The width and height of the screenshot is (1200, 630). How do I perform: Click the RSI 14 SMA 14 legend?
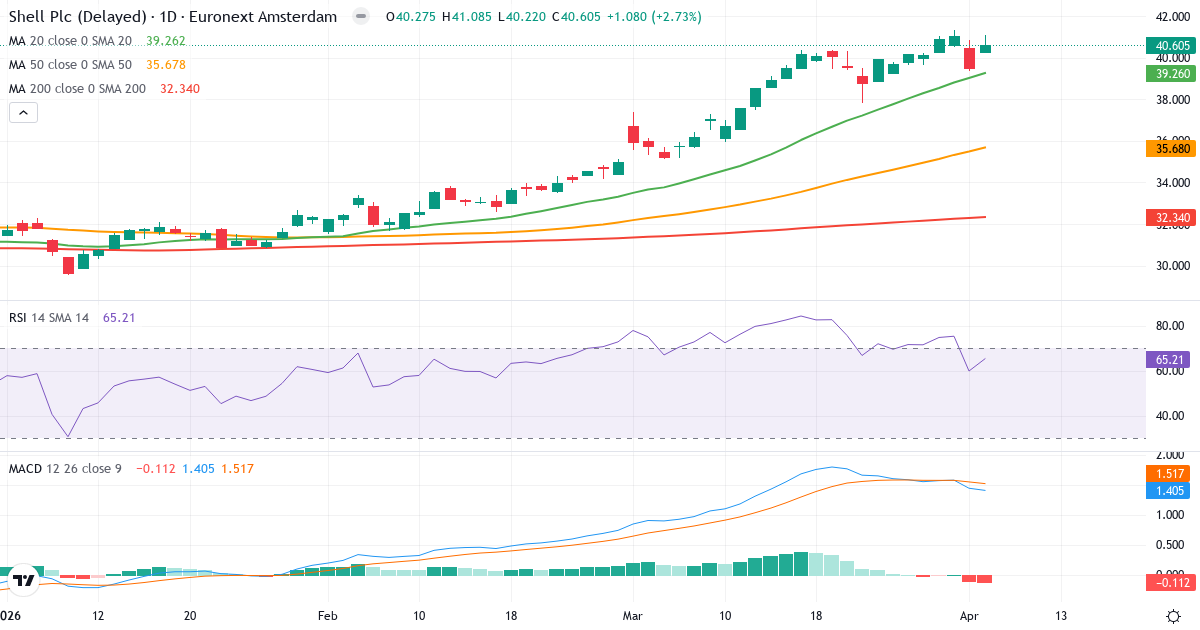(x=49, y=317)
